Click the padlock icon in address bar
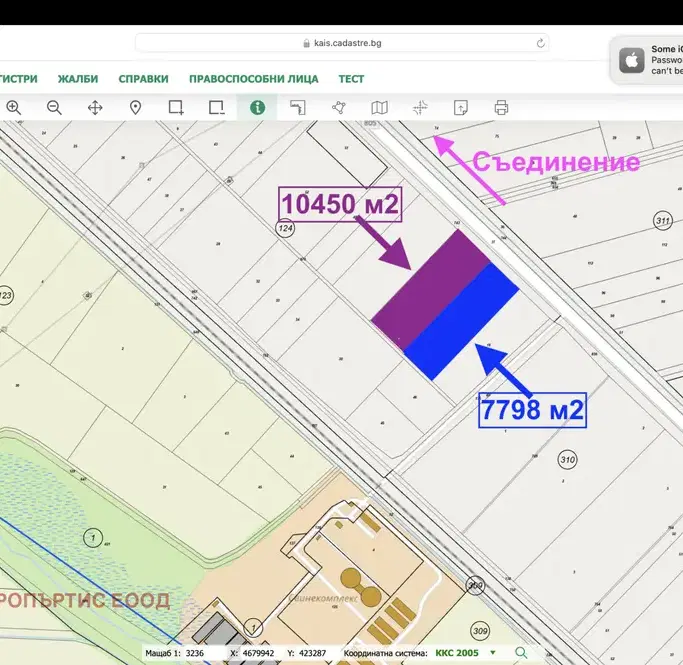 306,43
